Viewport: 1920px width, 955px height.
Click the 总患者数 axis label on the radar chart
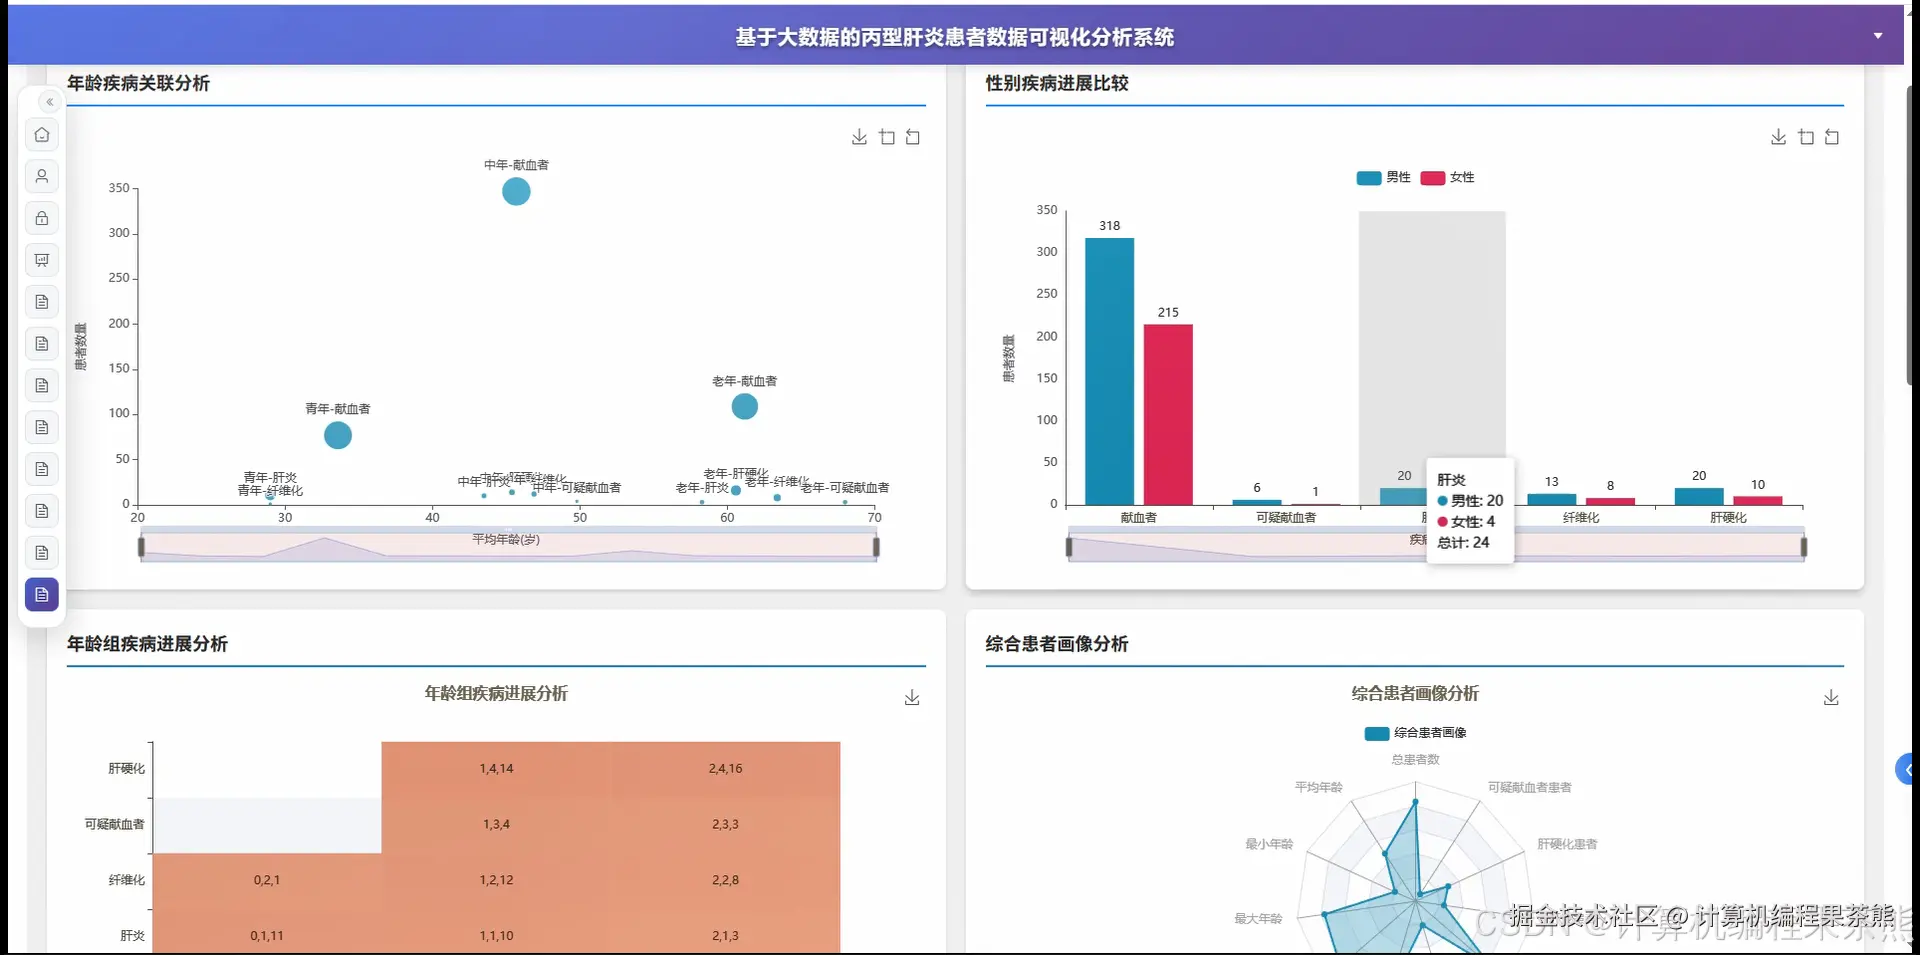[x=1415, y=760]
